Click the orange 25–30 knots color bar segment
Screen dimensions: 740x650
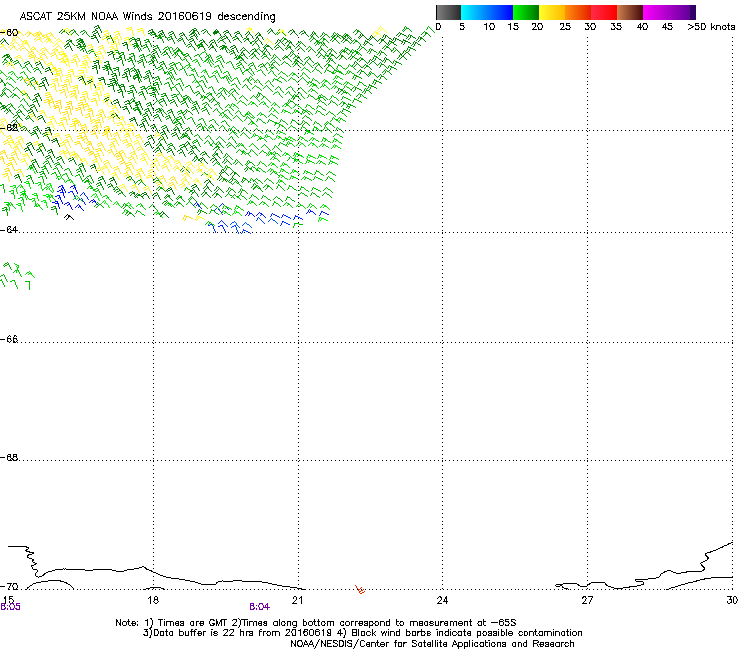pos(578,12)
